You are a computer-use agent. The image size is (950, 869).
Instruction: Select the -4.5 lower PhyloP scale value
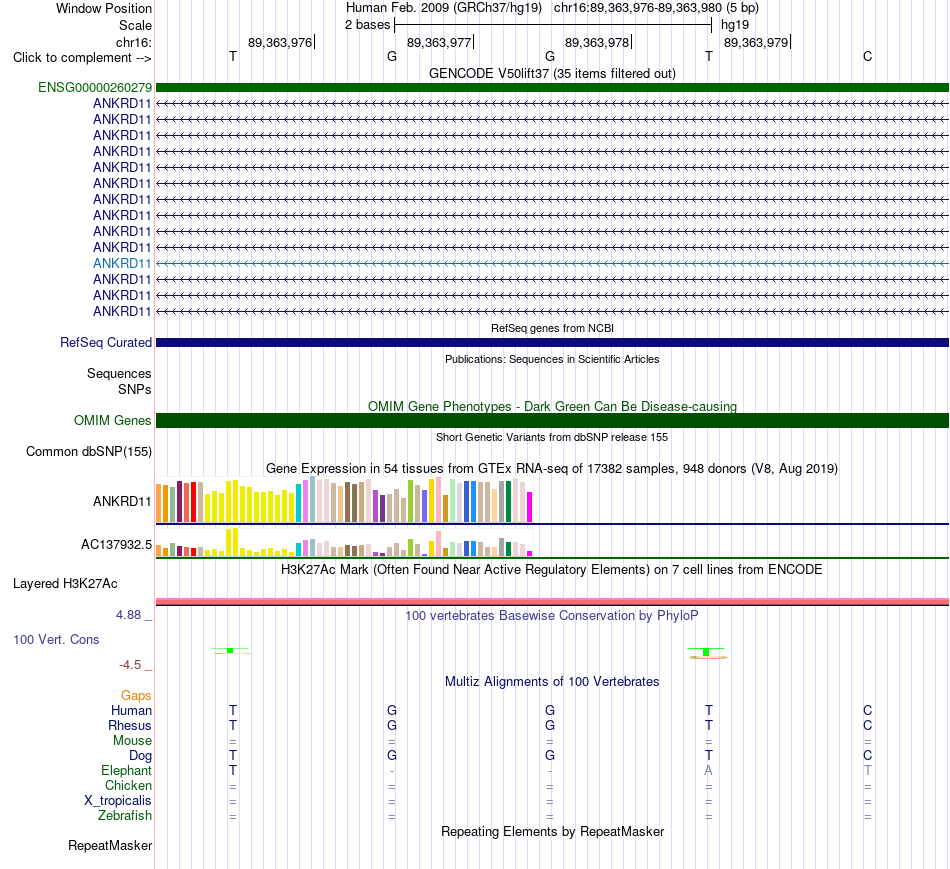[x=130, y=665]
